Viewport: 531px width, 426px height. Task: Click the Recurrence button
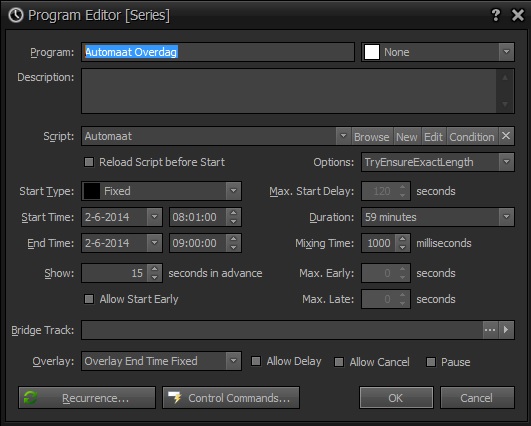click(87, 398)
